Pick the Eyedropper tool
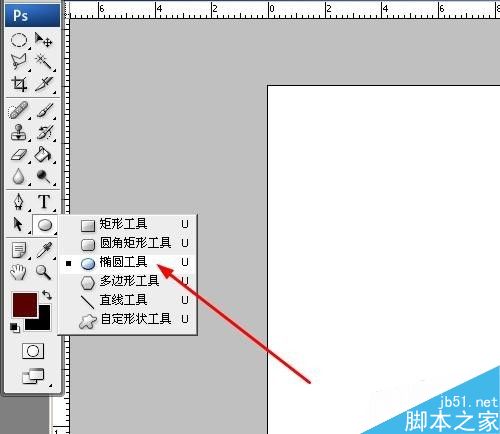 (44, 250)
